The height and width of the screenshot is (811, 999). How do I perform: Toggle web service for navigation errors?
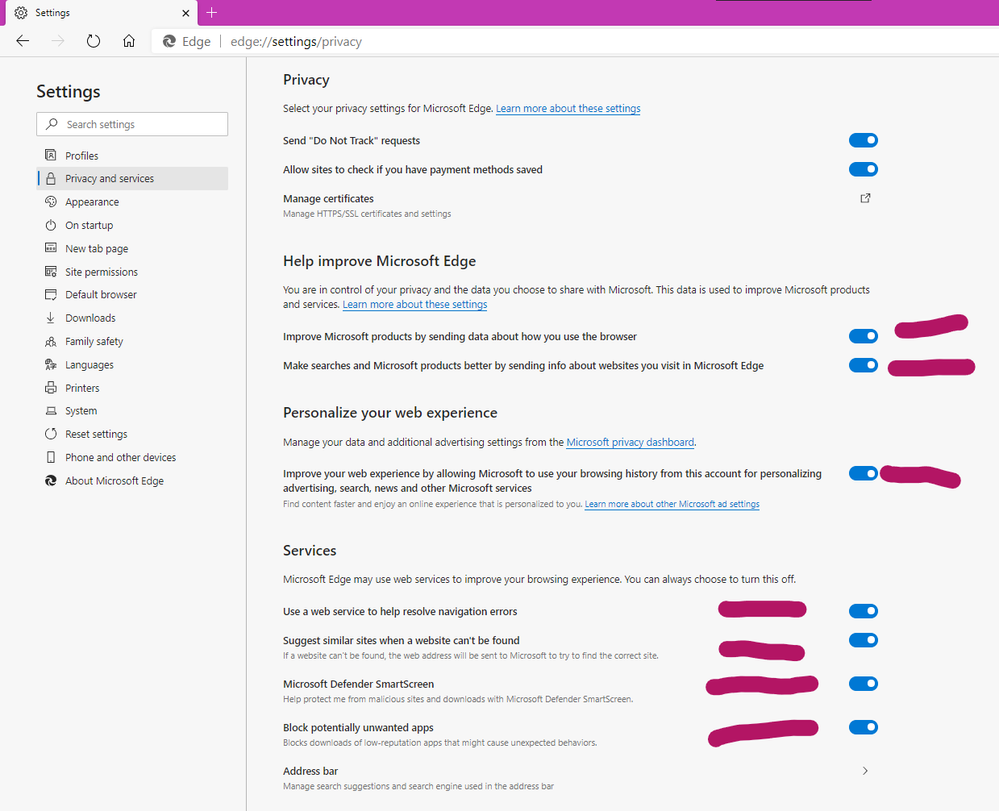(x=863, y=611)
